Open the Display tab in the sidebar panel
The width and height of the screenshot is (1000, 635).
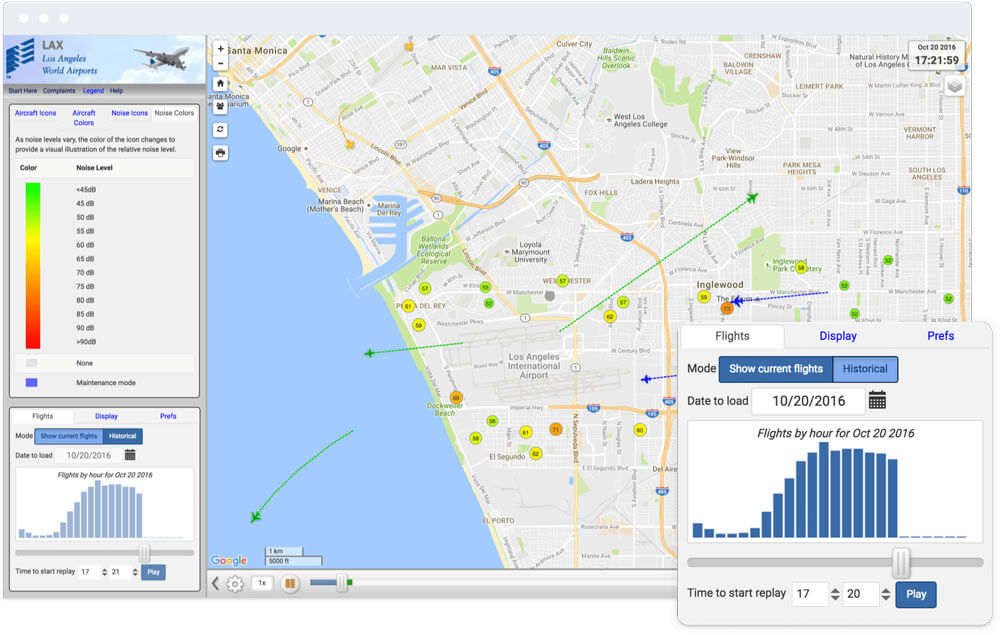click(107, 416)
